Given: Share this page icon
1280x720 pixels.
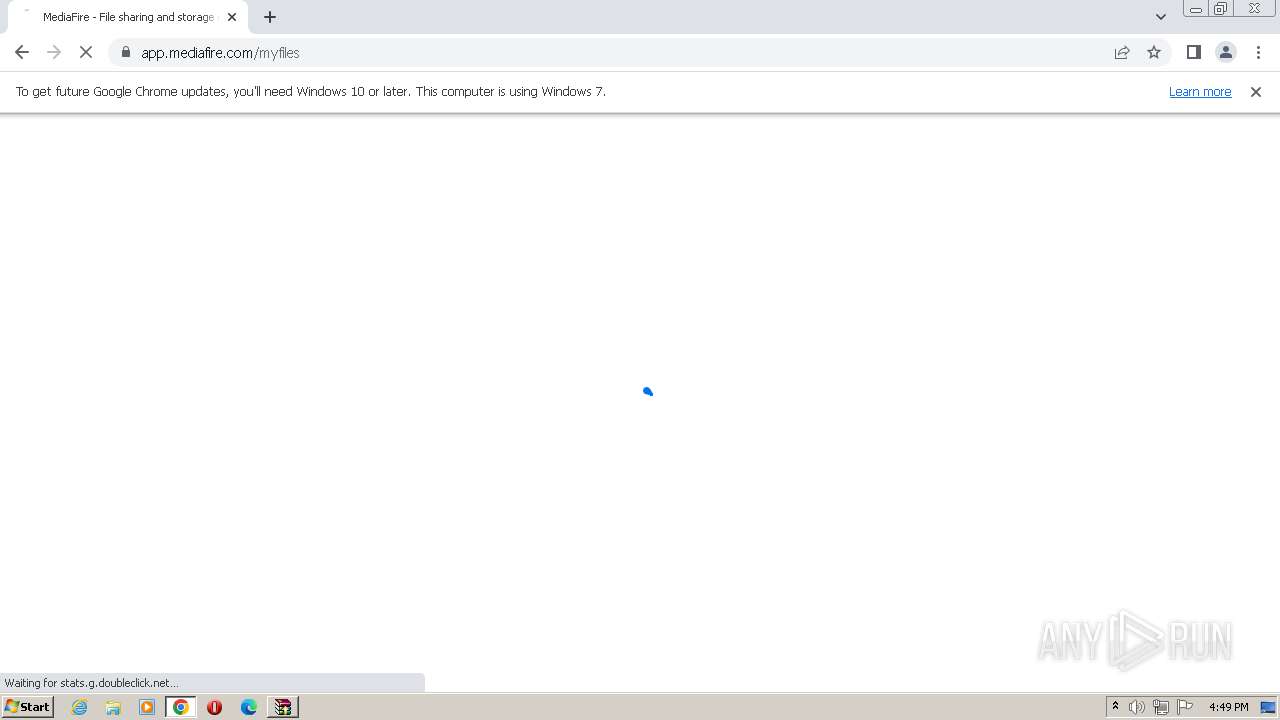Looking at the screenshot, I should pyautogui.click(x=1122, y=52).
